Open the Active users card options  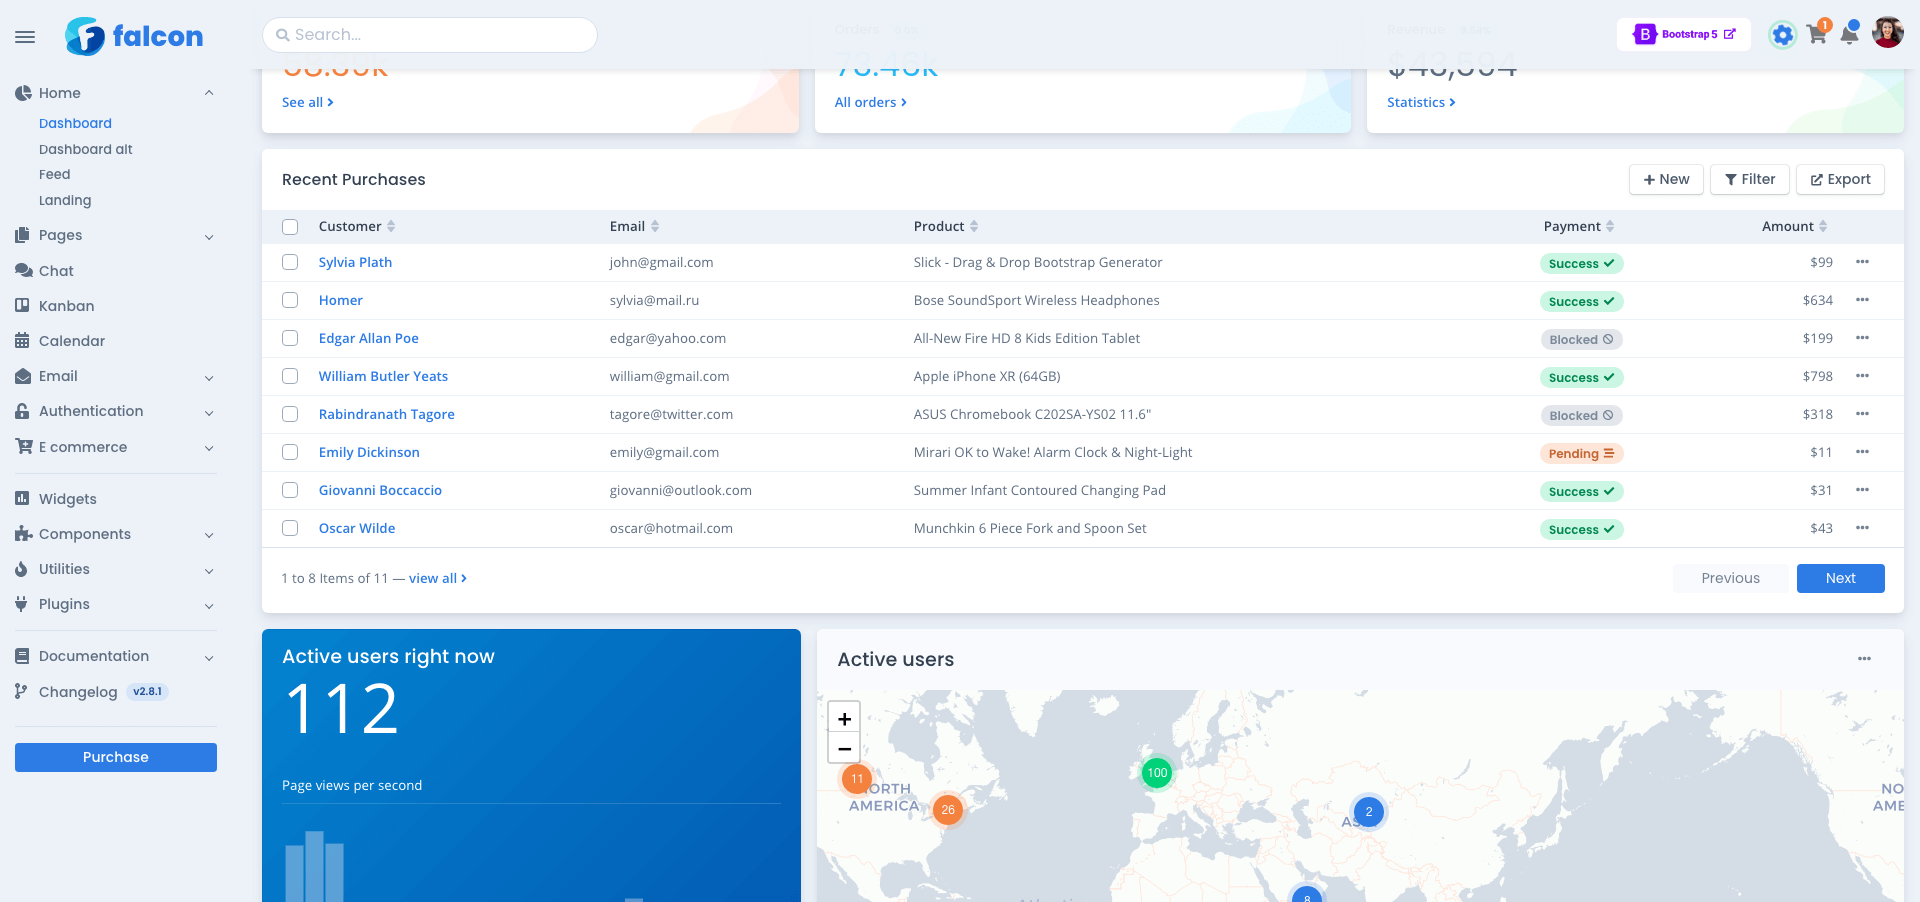point(1864,659)
